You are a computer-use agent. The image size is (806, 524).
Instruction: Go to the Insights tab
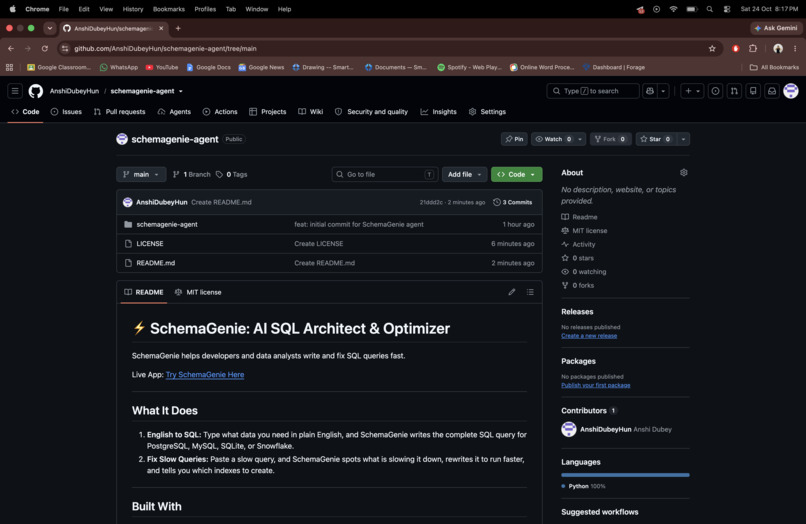438,112
